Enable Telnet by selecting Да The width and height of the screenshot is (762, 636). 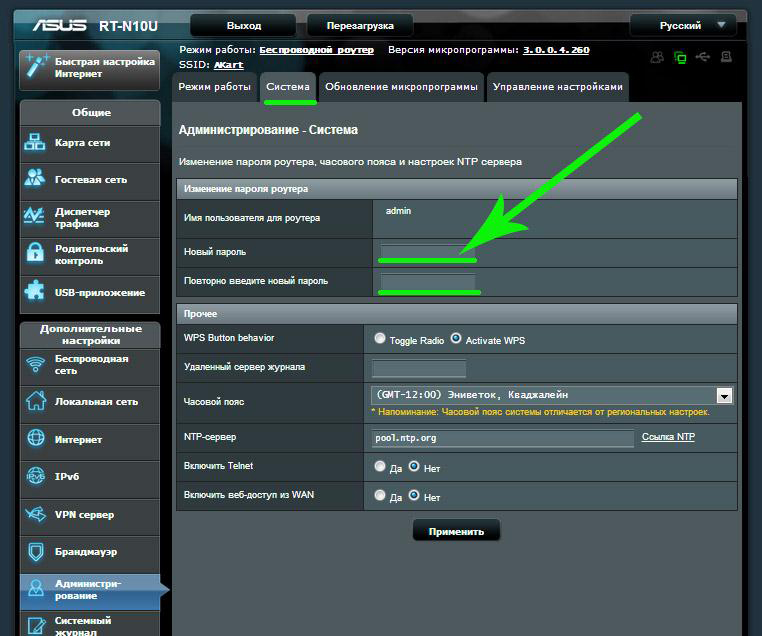click(x=380, y=467)
